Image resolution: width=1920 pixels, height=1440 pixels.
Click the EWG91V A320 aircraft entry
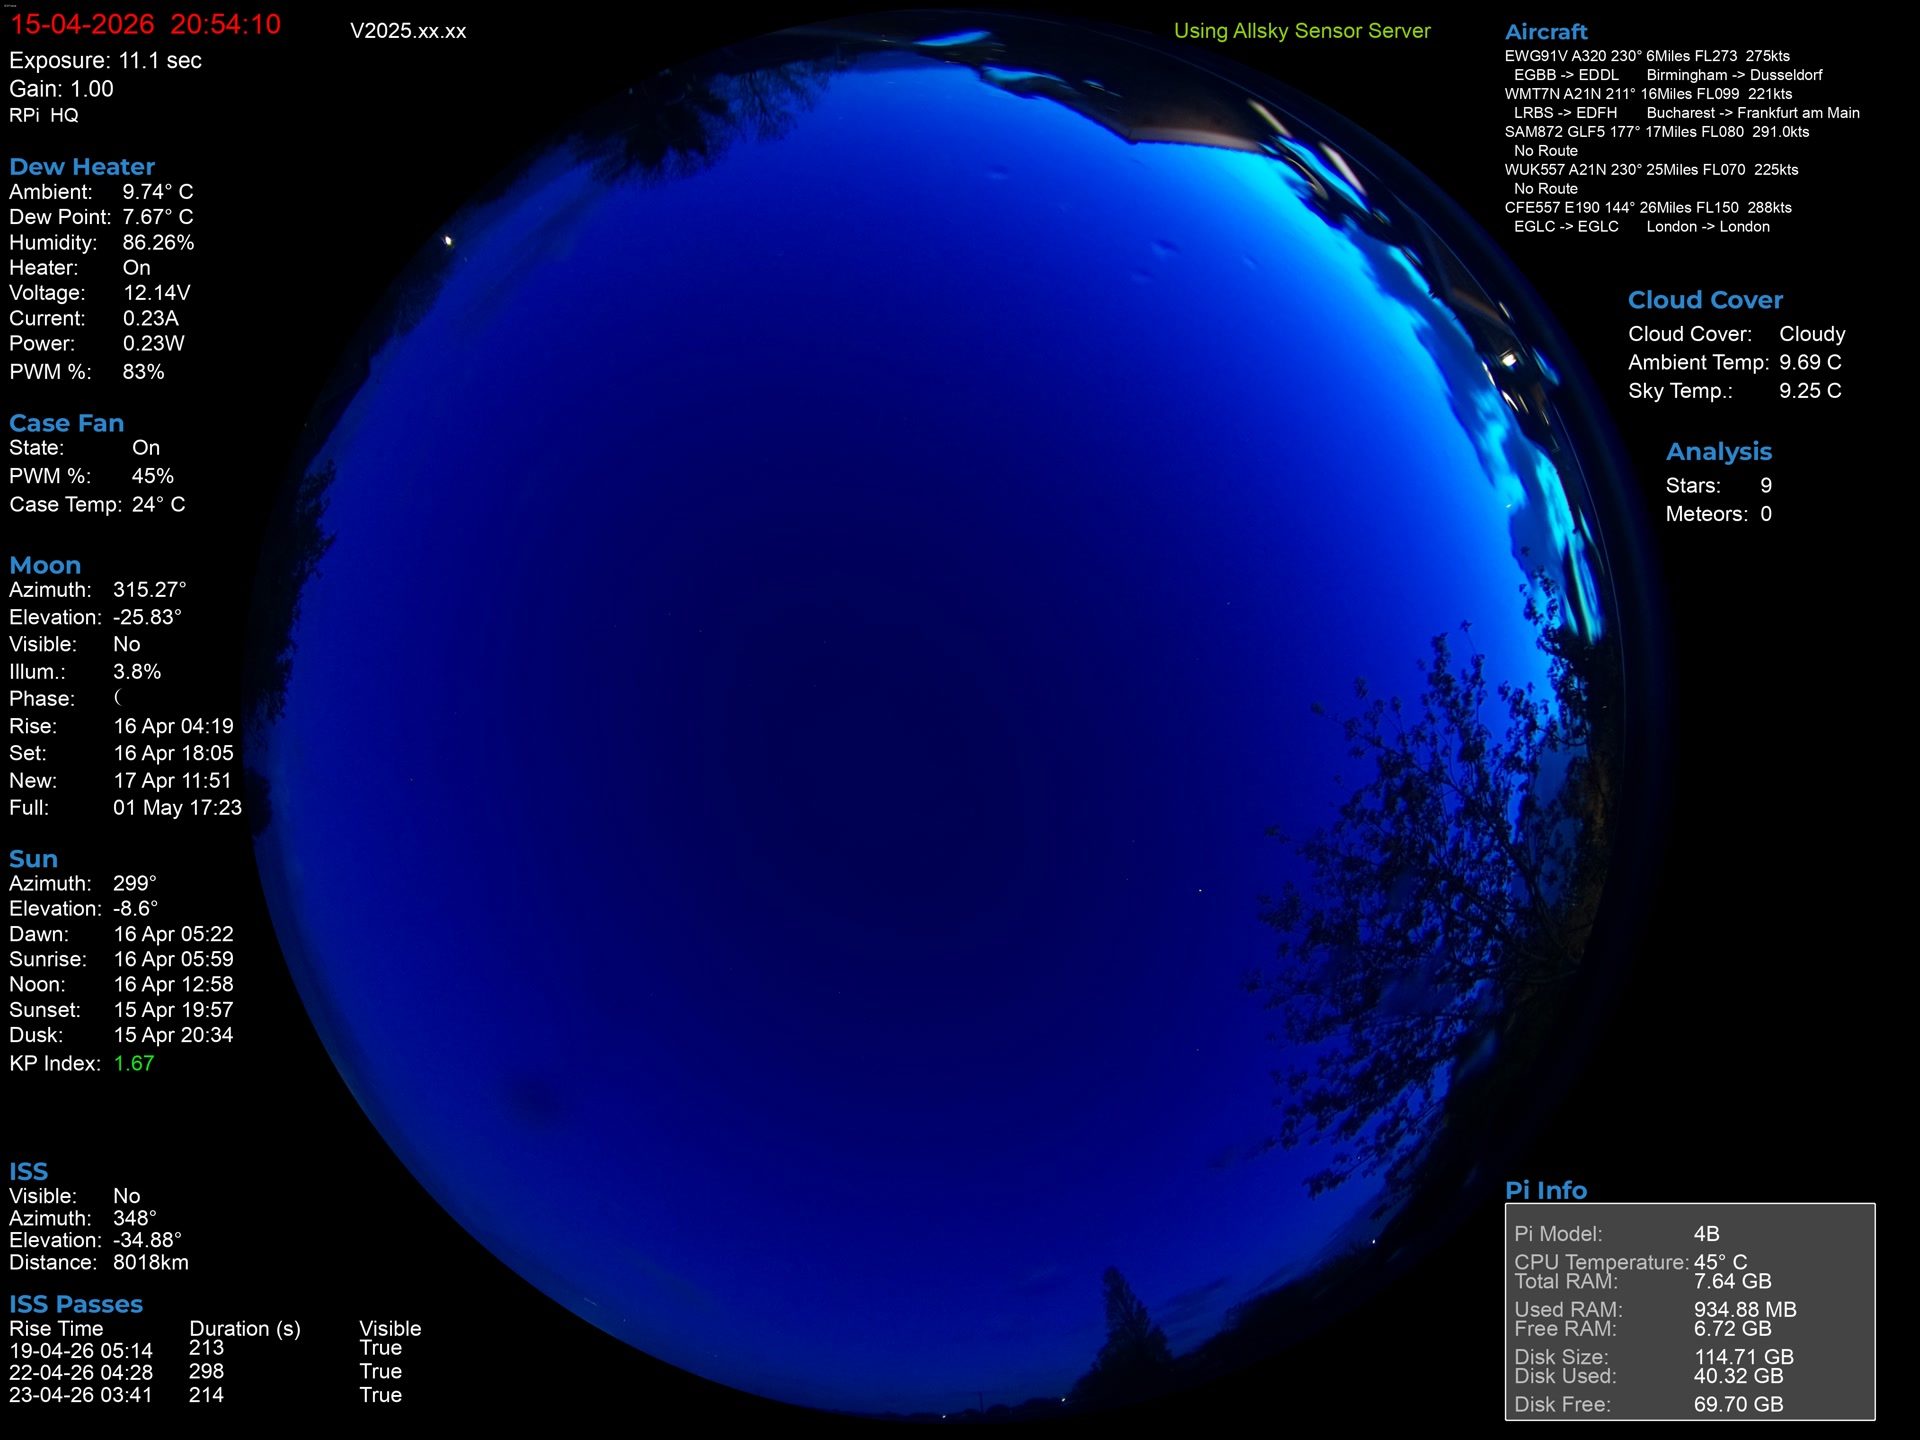pos(1647,56)
